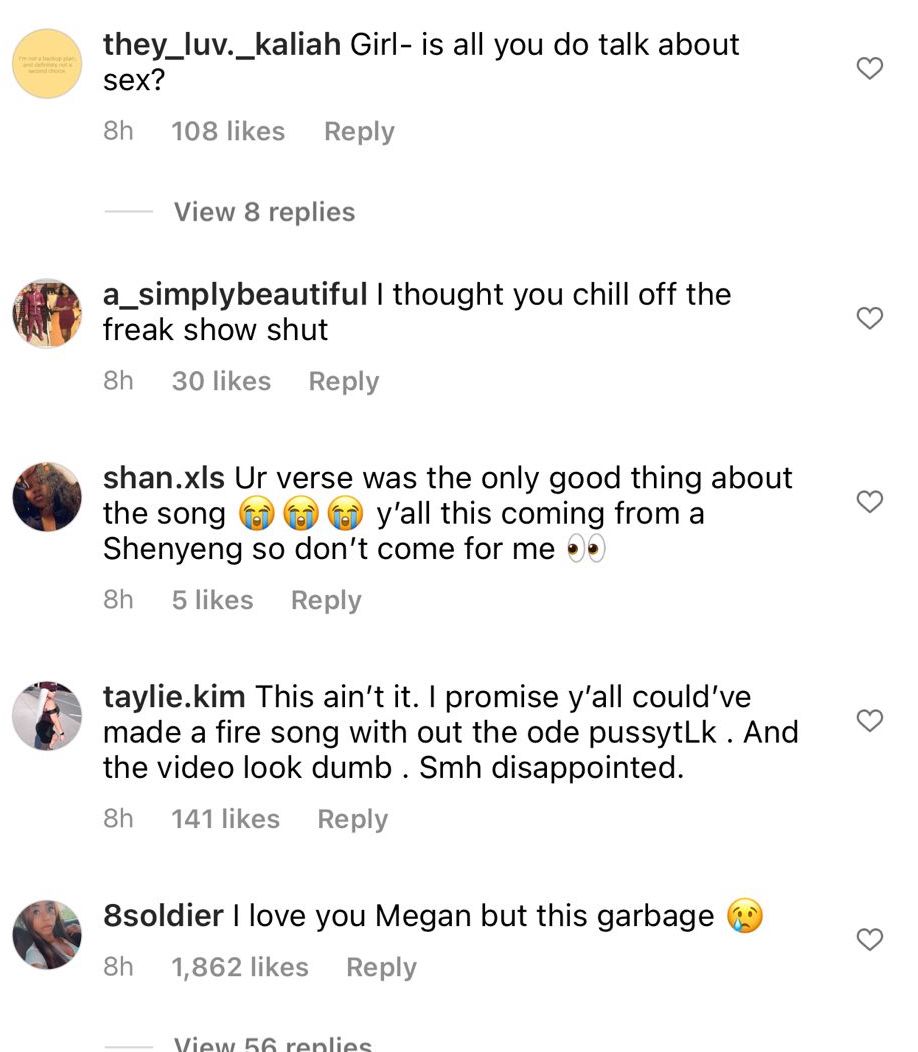Expand View 8 replies thread
The image size is (918, 1052).
[x=264, y=212]
